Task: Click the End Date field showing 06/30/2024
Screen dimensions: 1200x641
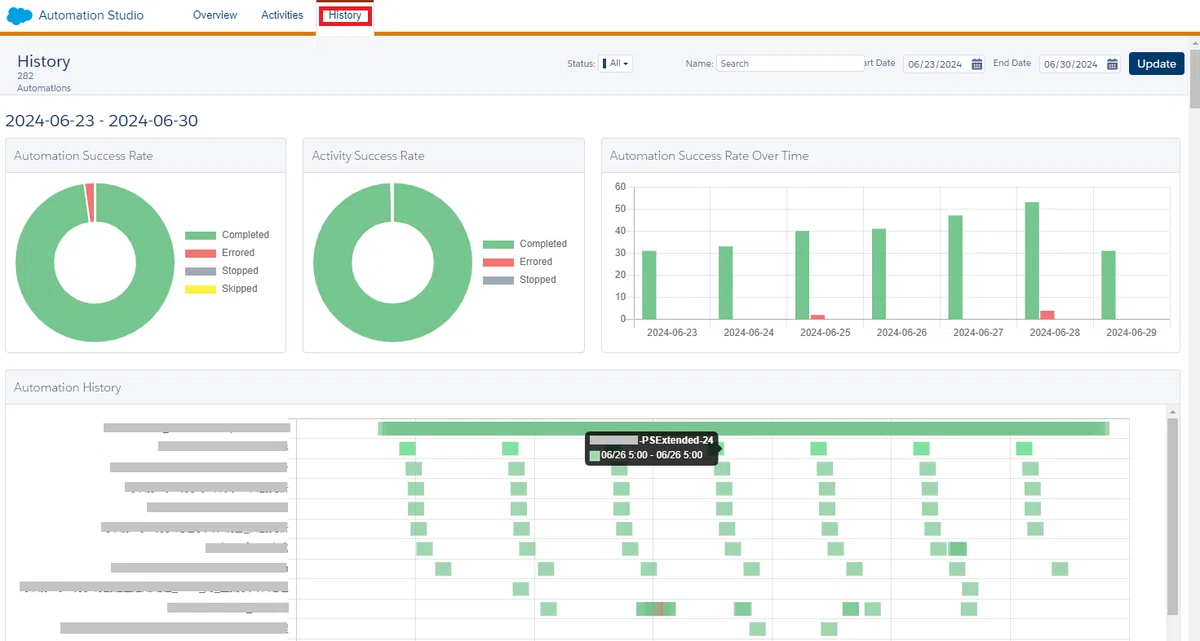Action: pyautogui.click(x=1080, y=64)
